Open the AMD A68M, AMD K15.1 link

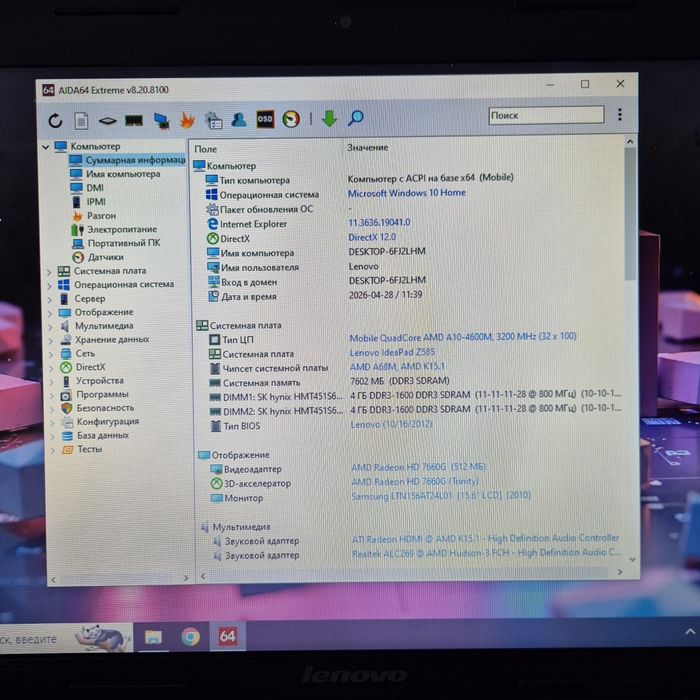tap(397, 367)
